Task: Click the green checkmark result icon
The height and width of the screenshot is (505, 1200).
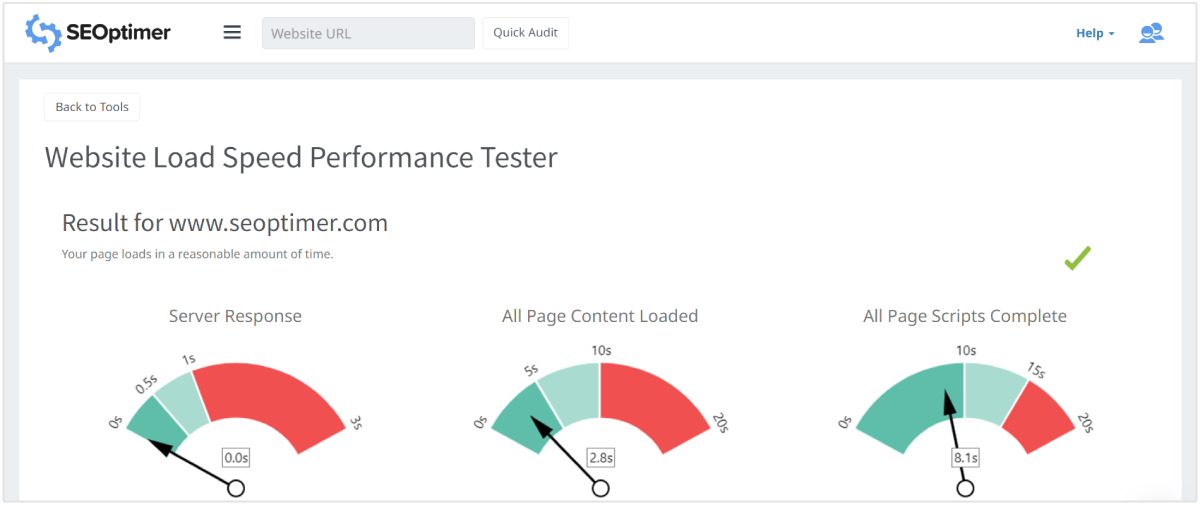Action: click(1077, 258)
